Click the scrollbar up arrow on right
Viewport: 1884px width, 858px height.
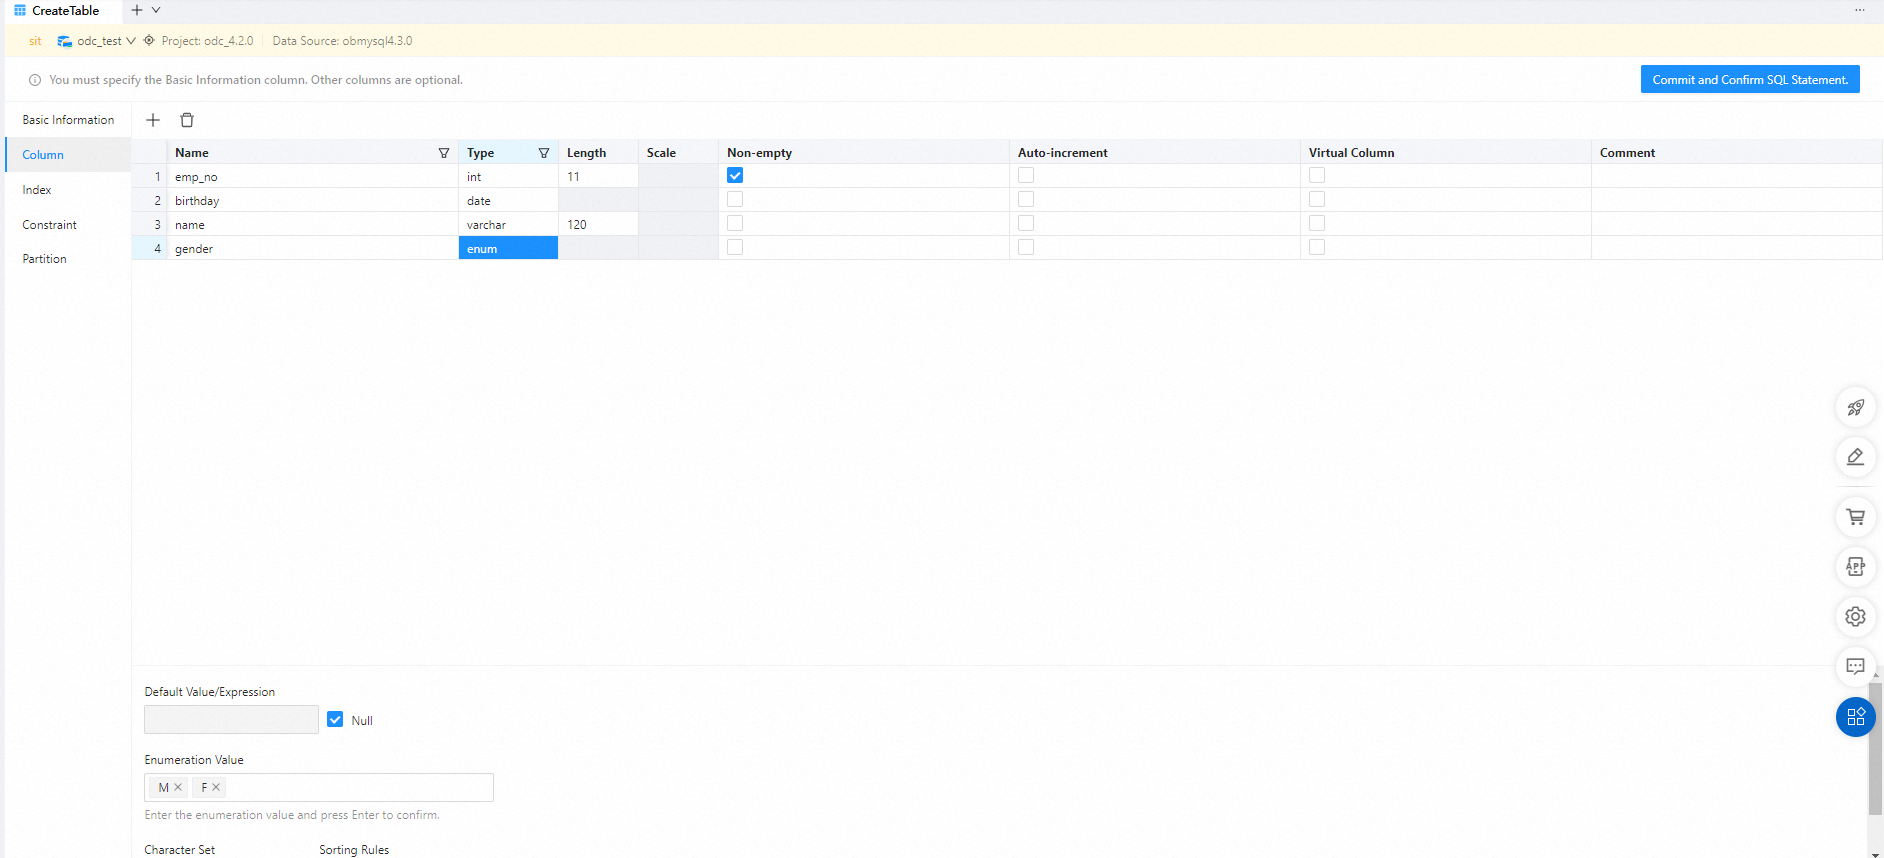(x=1875, y=675)
